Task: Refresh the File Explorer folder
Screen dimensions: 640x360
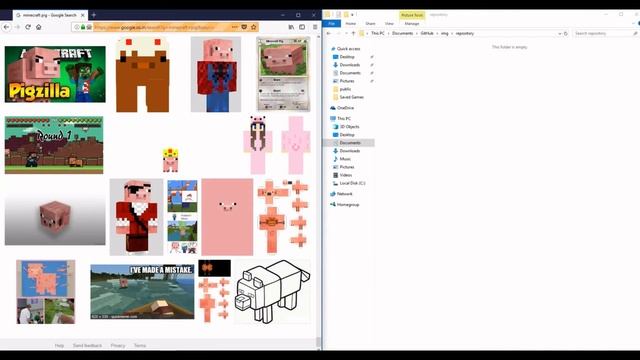Action: pos(566,33)
